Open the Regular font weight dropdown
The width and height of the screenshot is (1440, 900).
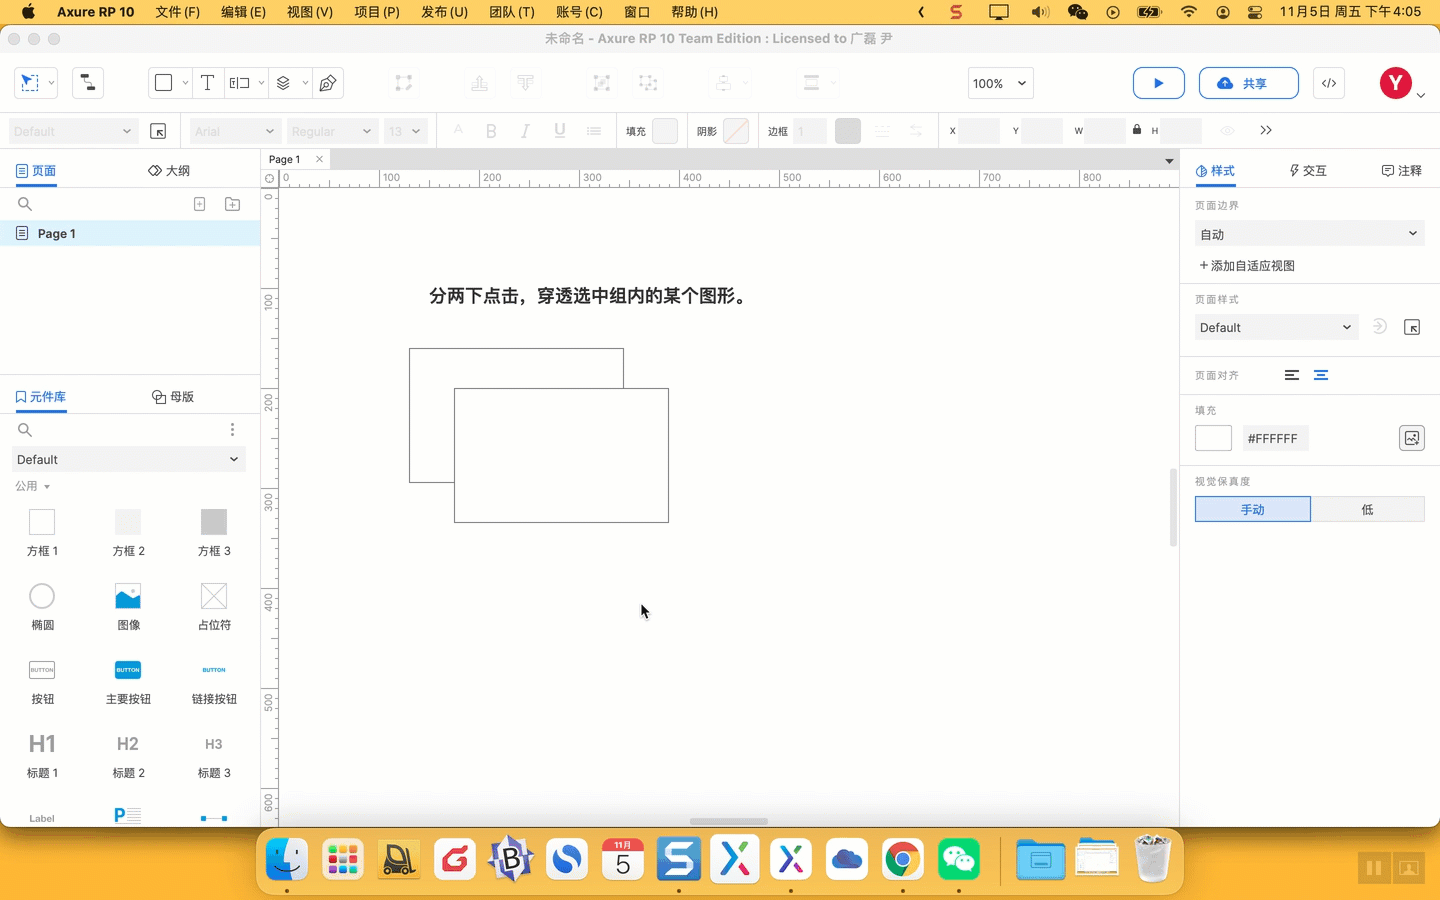tap(331, 131)
